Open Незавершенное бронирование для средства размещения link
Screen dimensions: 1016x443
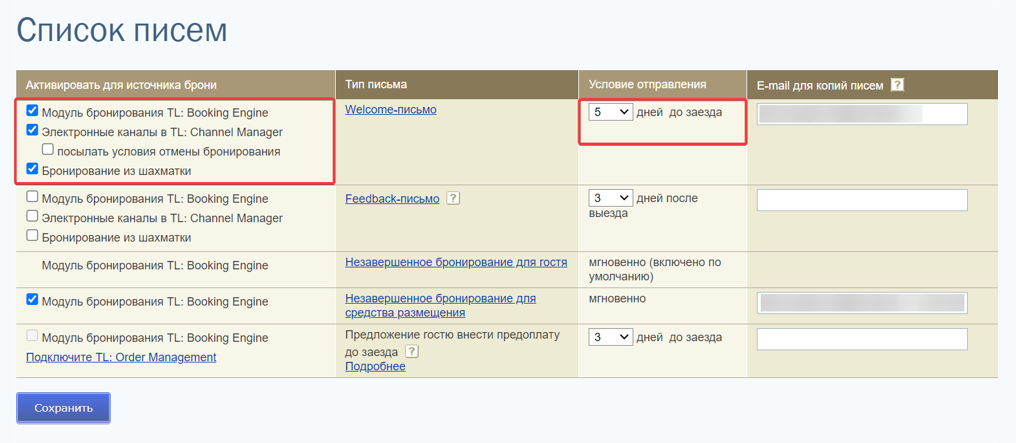[441, 306]
